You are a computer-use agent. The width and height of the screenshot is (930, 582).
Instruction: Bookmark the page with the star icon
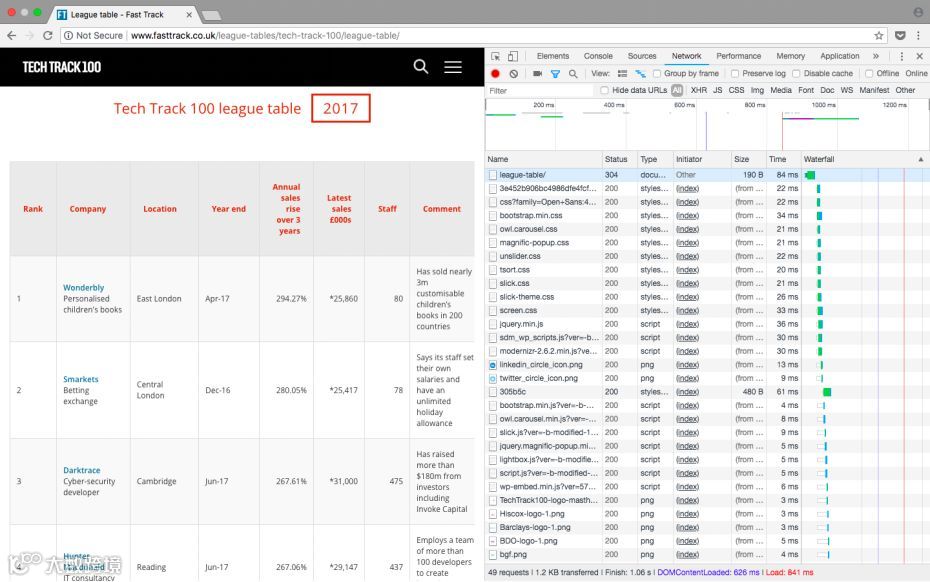pos(878,36)
